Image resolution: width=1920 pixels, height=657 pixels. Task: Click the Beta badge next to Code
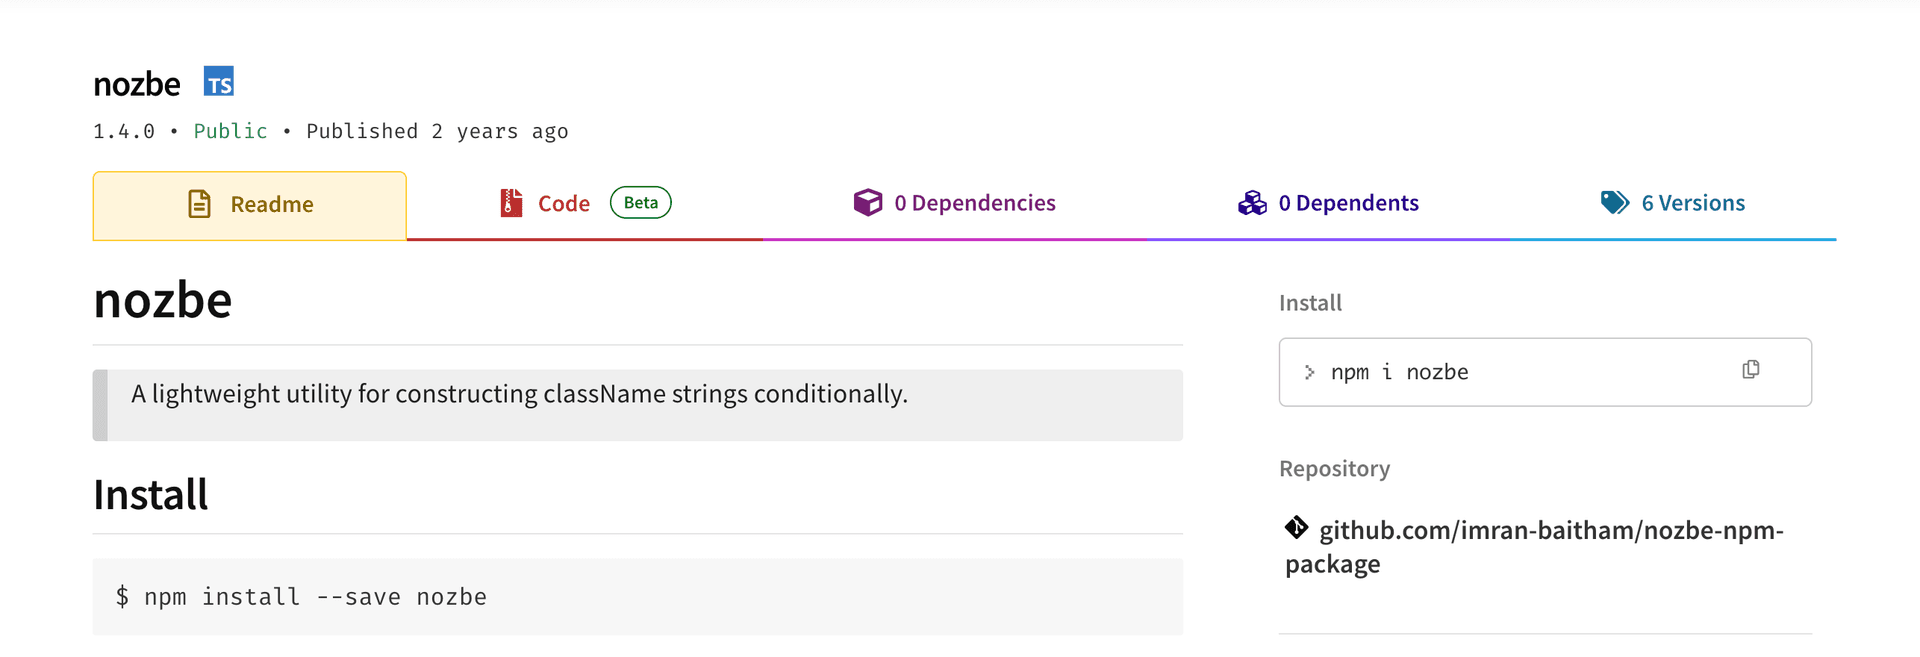(x=641, y=202)
